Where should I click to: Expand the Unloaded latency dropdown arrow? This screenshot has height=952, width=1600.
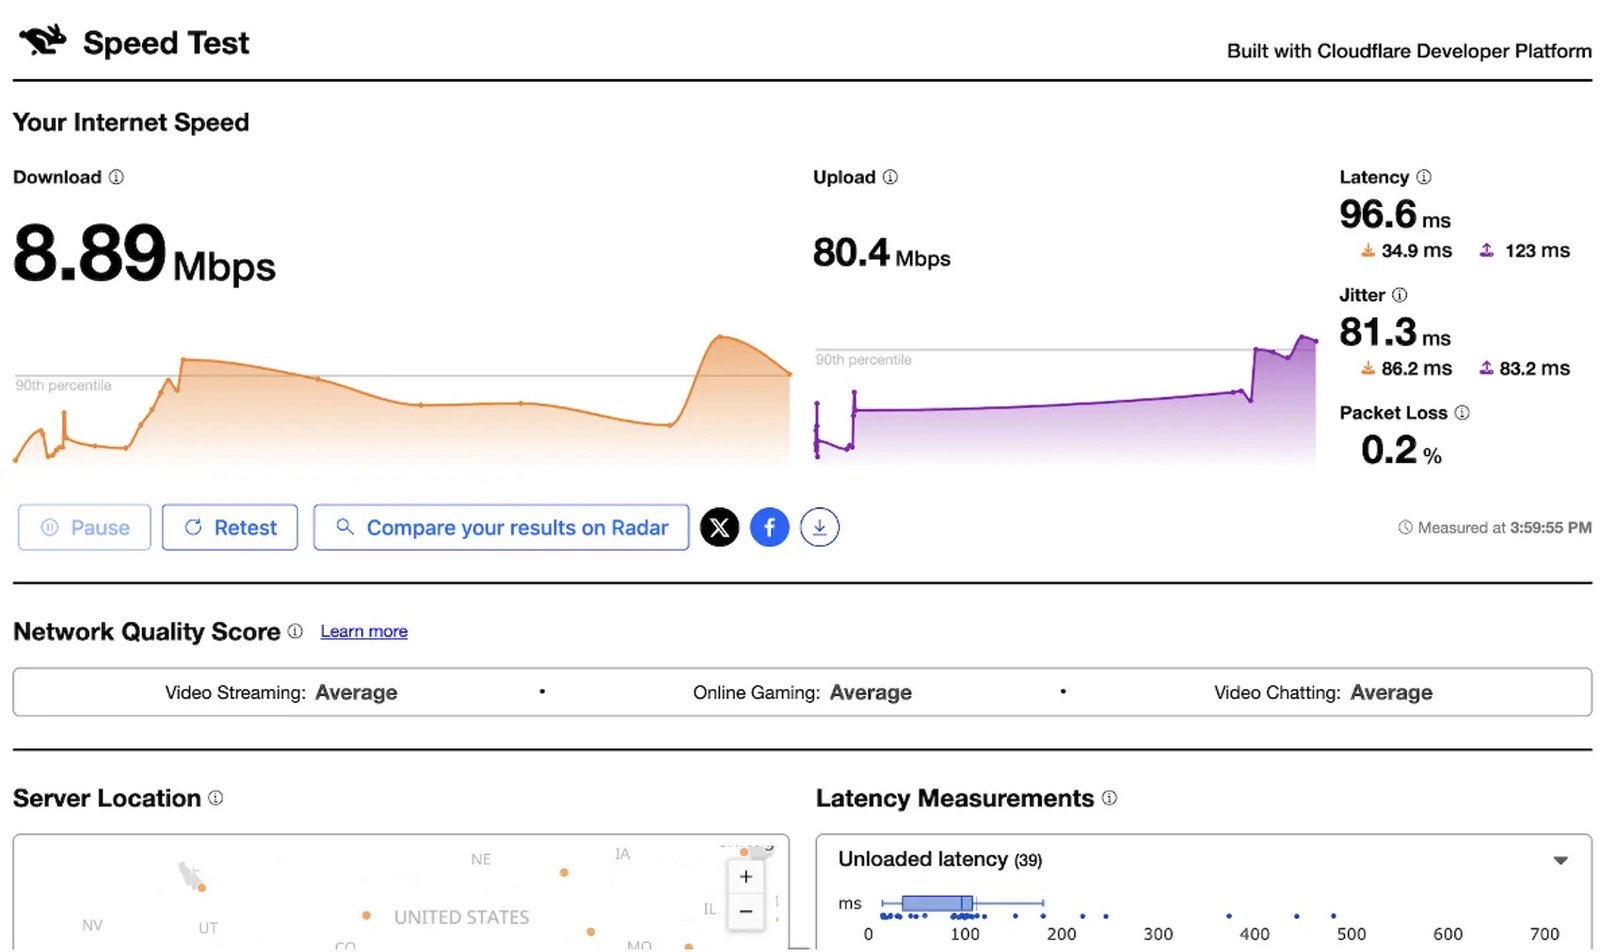click(1560, 860)
